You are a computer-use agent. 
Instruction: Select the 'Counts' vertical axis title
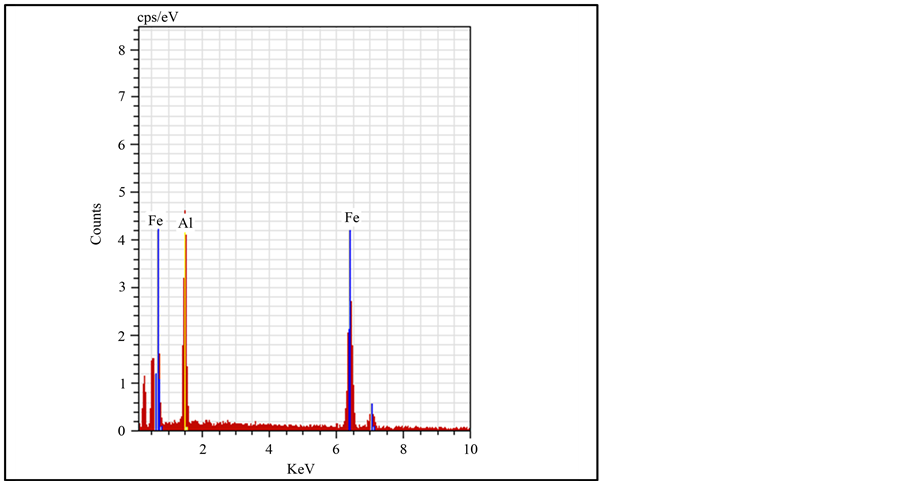click(95, 224)
